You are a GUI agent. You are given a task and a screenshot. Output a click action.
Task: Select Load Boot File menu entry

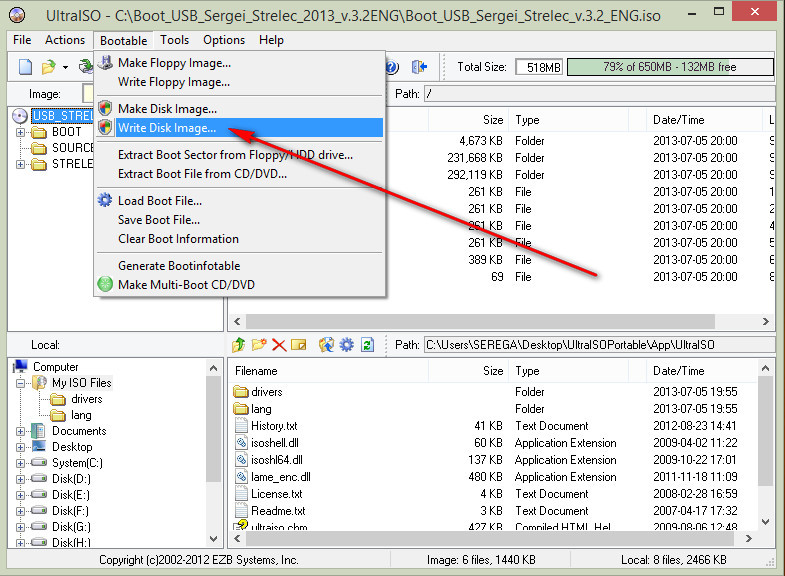159,201
